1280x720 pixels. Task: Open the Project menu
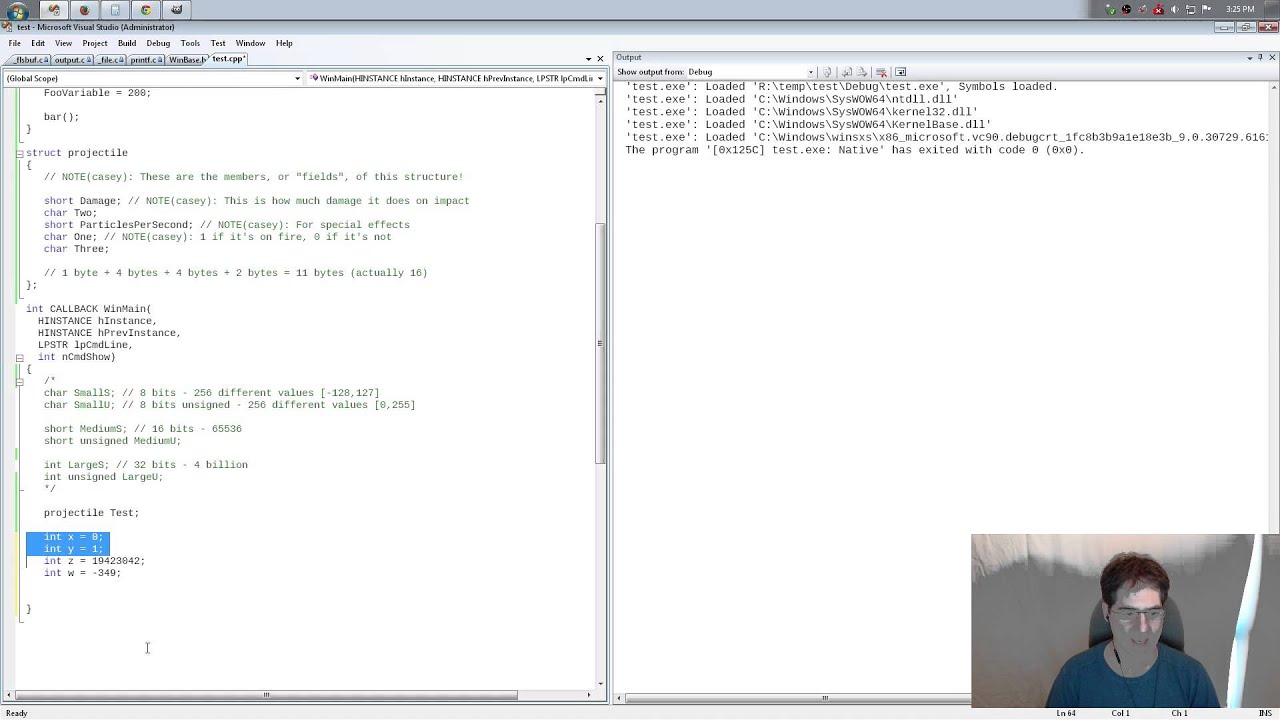(x=95, y=43)
